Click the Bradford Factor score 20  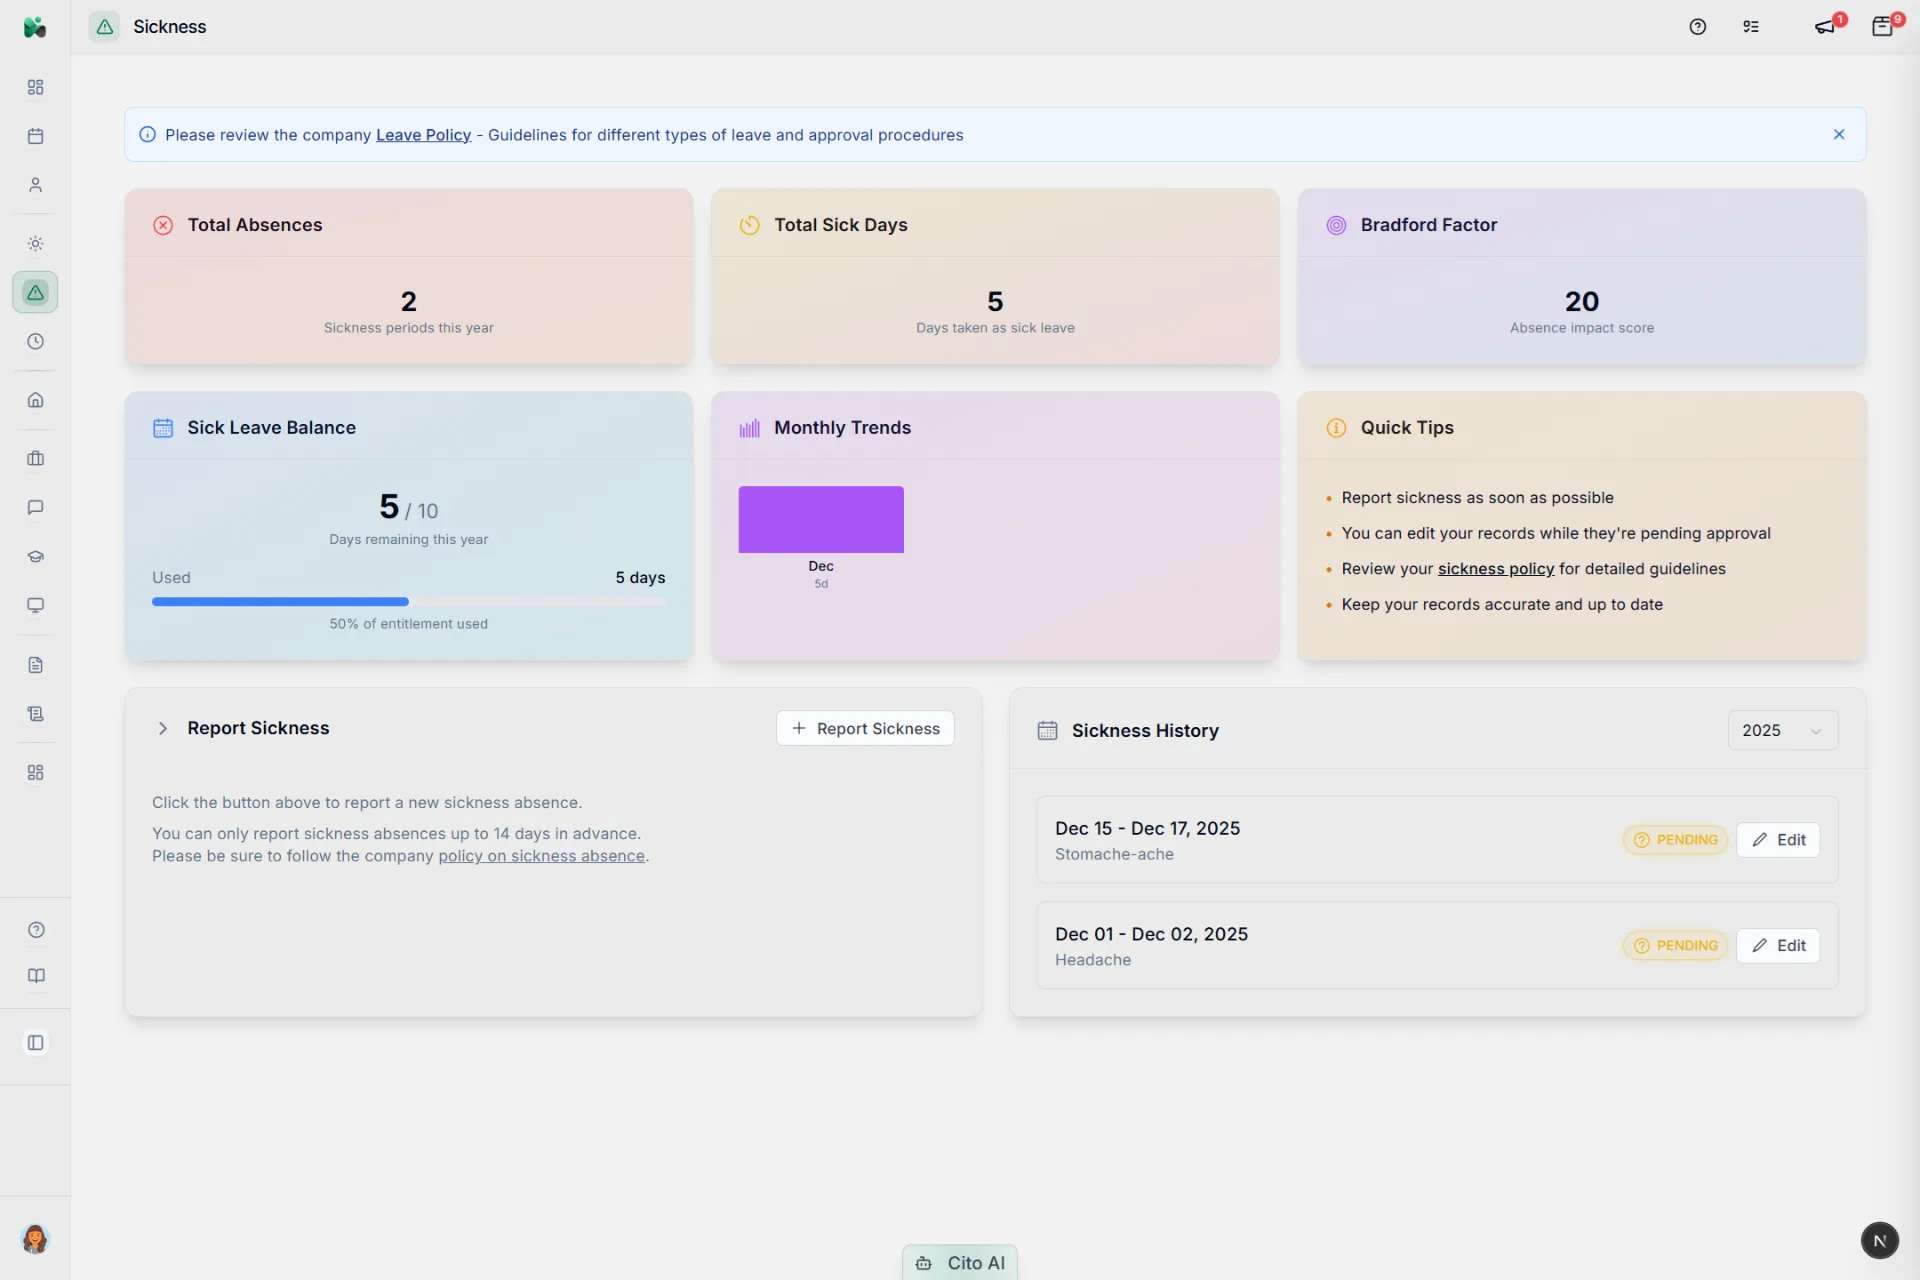pyautogui.click(x=1581, y=302)
